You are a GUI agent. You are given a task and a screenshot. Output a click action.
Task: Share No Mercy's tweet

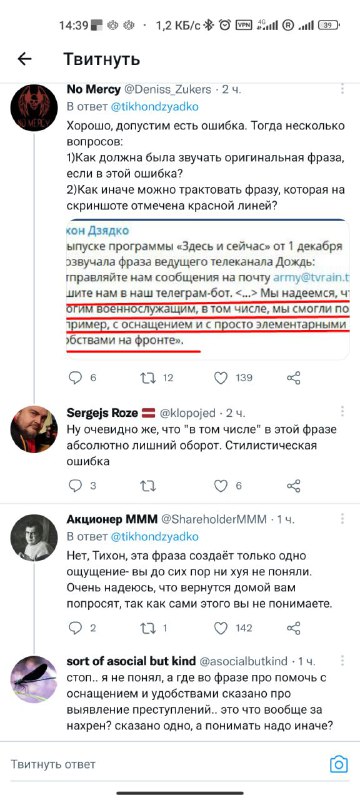294,378
